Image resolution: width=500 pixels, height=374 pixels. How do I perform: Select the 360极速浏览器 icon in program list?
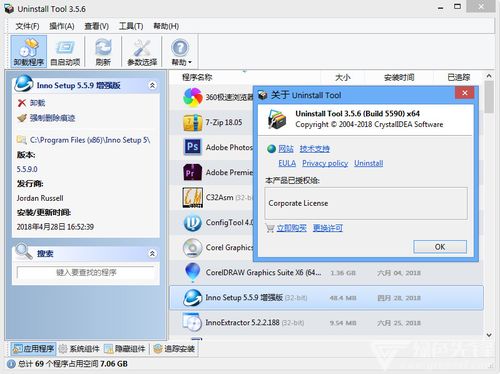coord(193,97)
